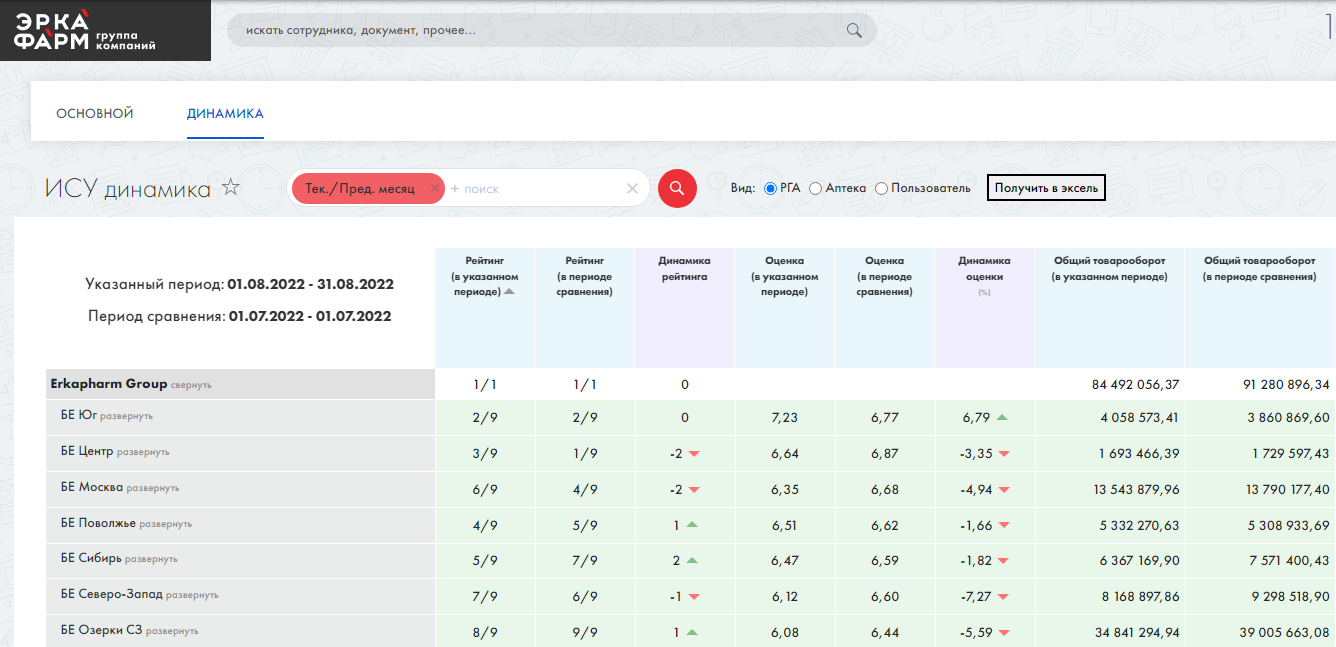This screenshot has width=1336, height=647.
Task: Remove the Тек./Пред. месяц filter tag
Action: coord(434,188)
